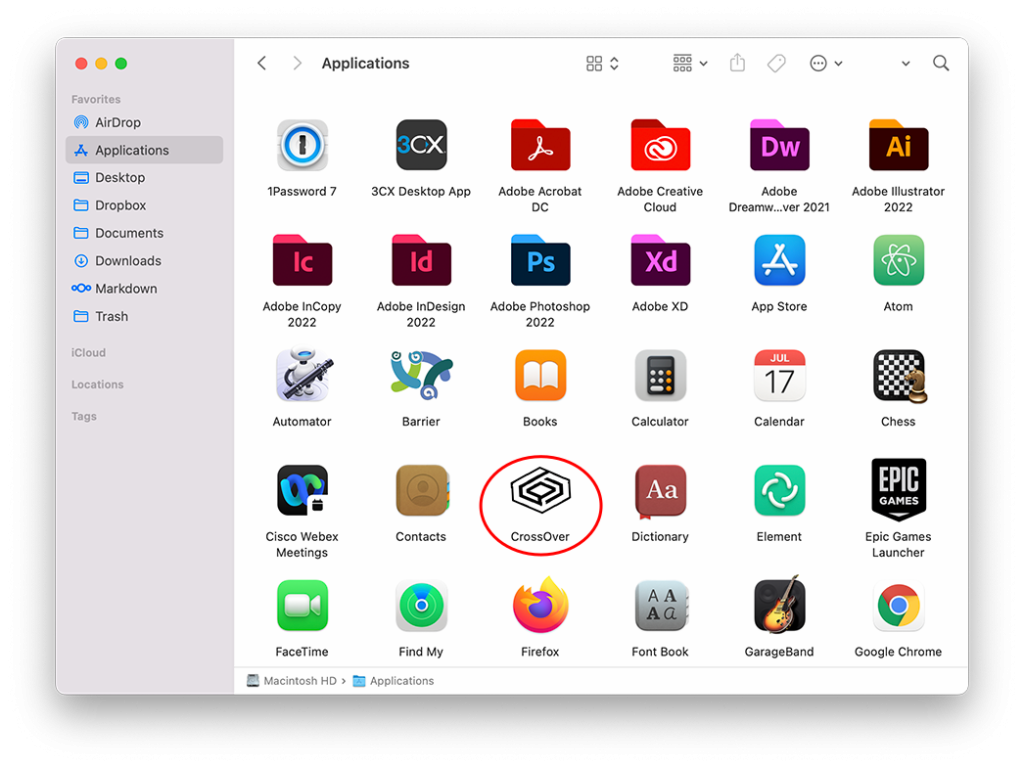Select Downloads in the sidebar

(127, 261)
